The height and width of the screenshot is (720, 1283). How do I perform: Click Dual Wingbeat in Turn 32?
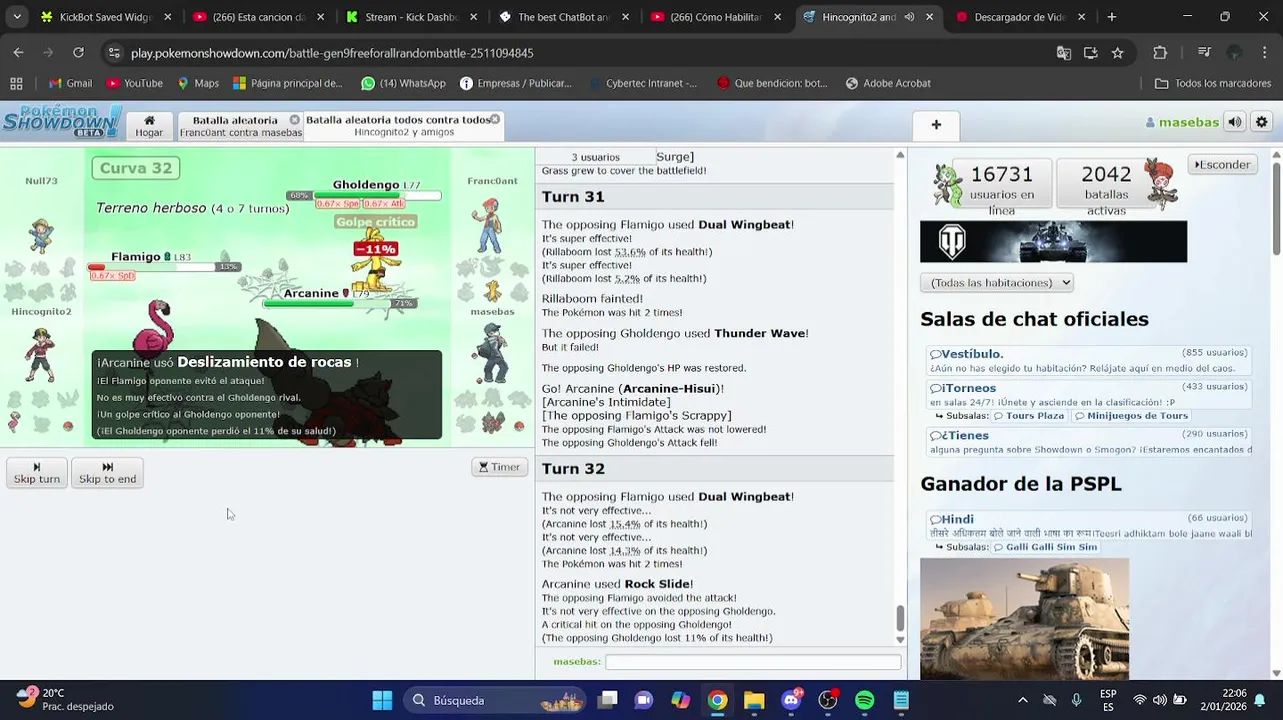tap(744, 497)
